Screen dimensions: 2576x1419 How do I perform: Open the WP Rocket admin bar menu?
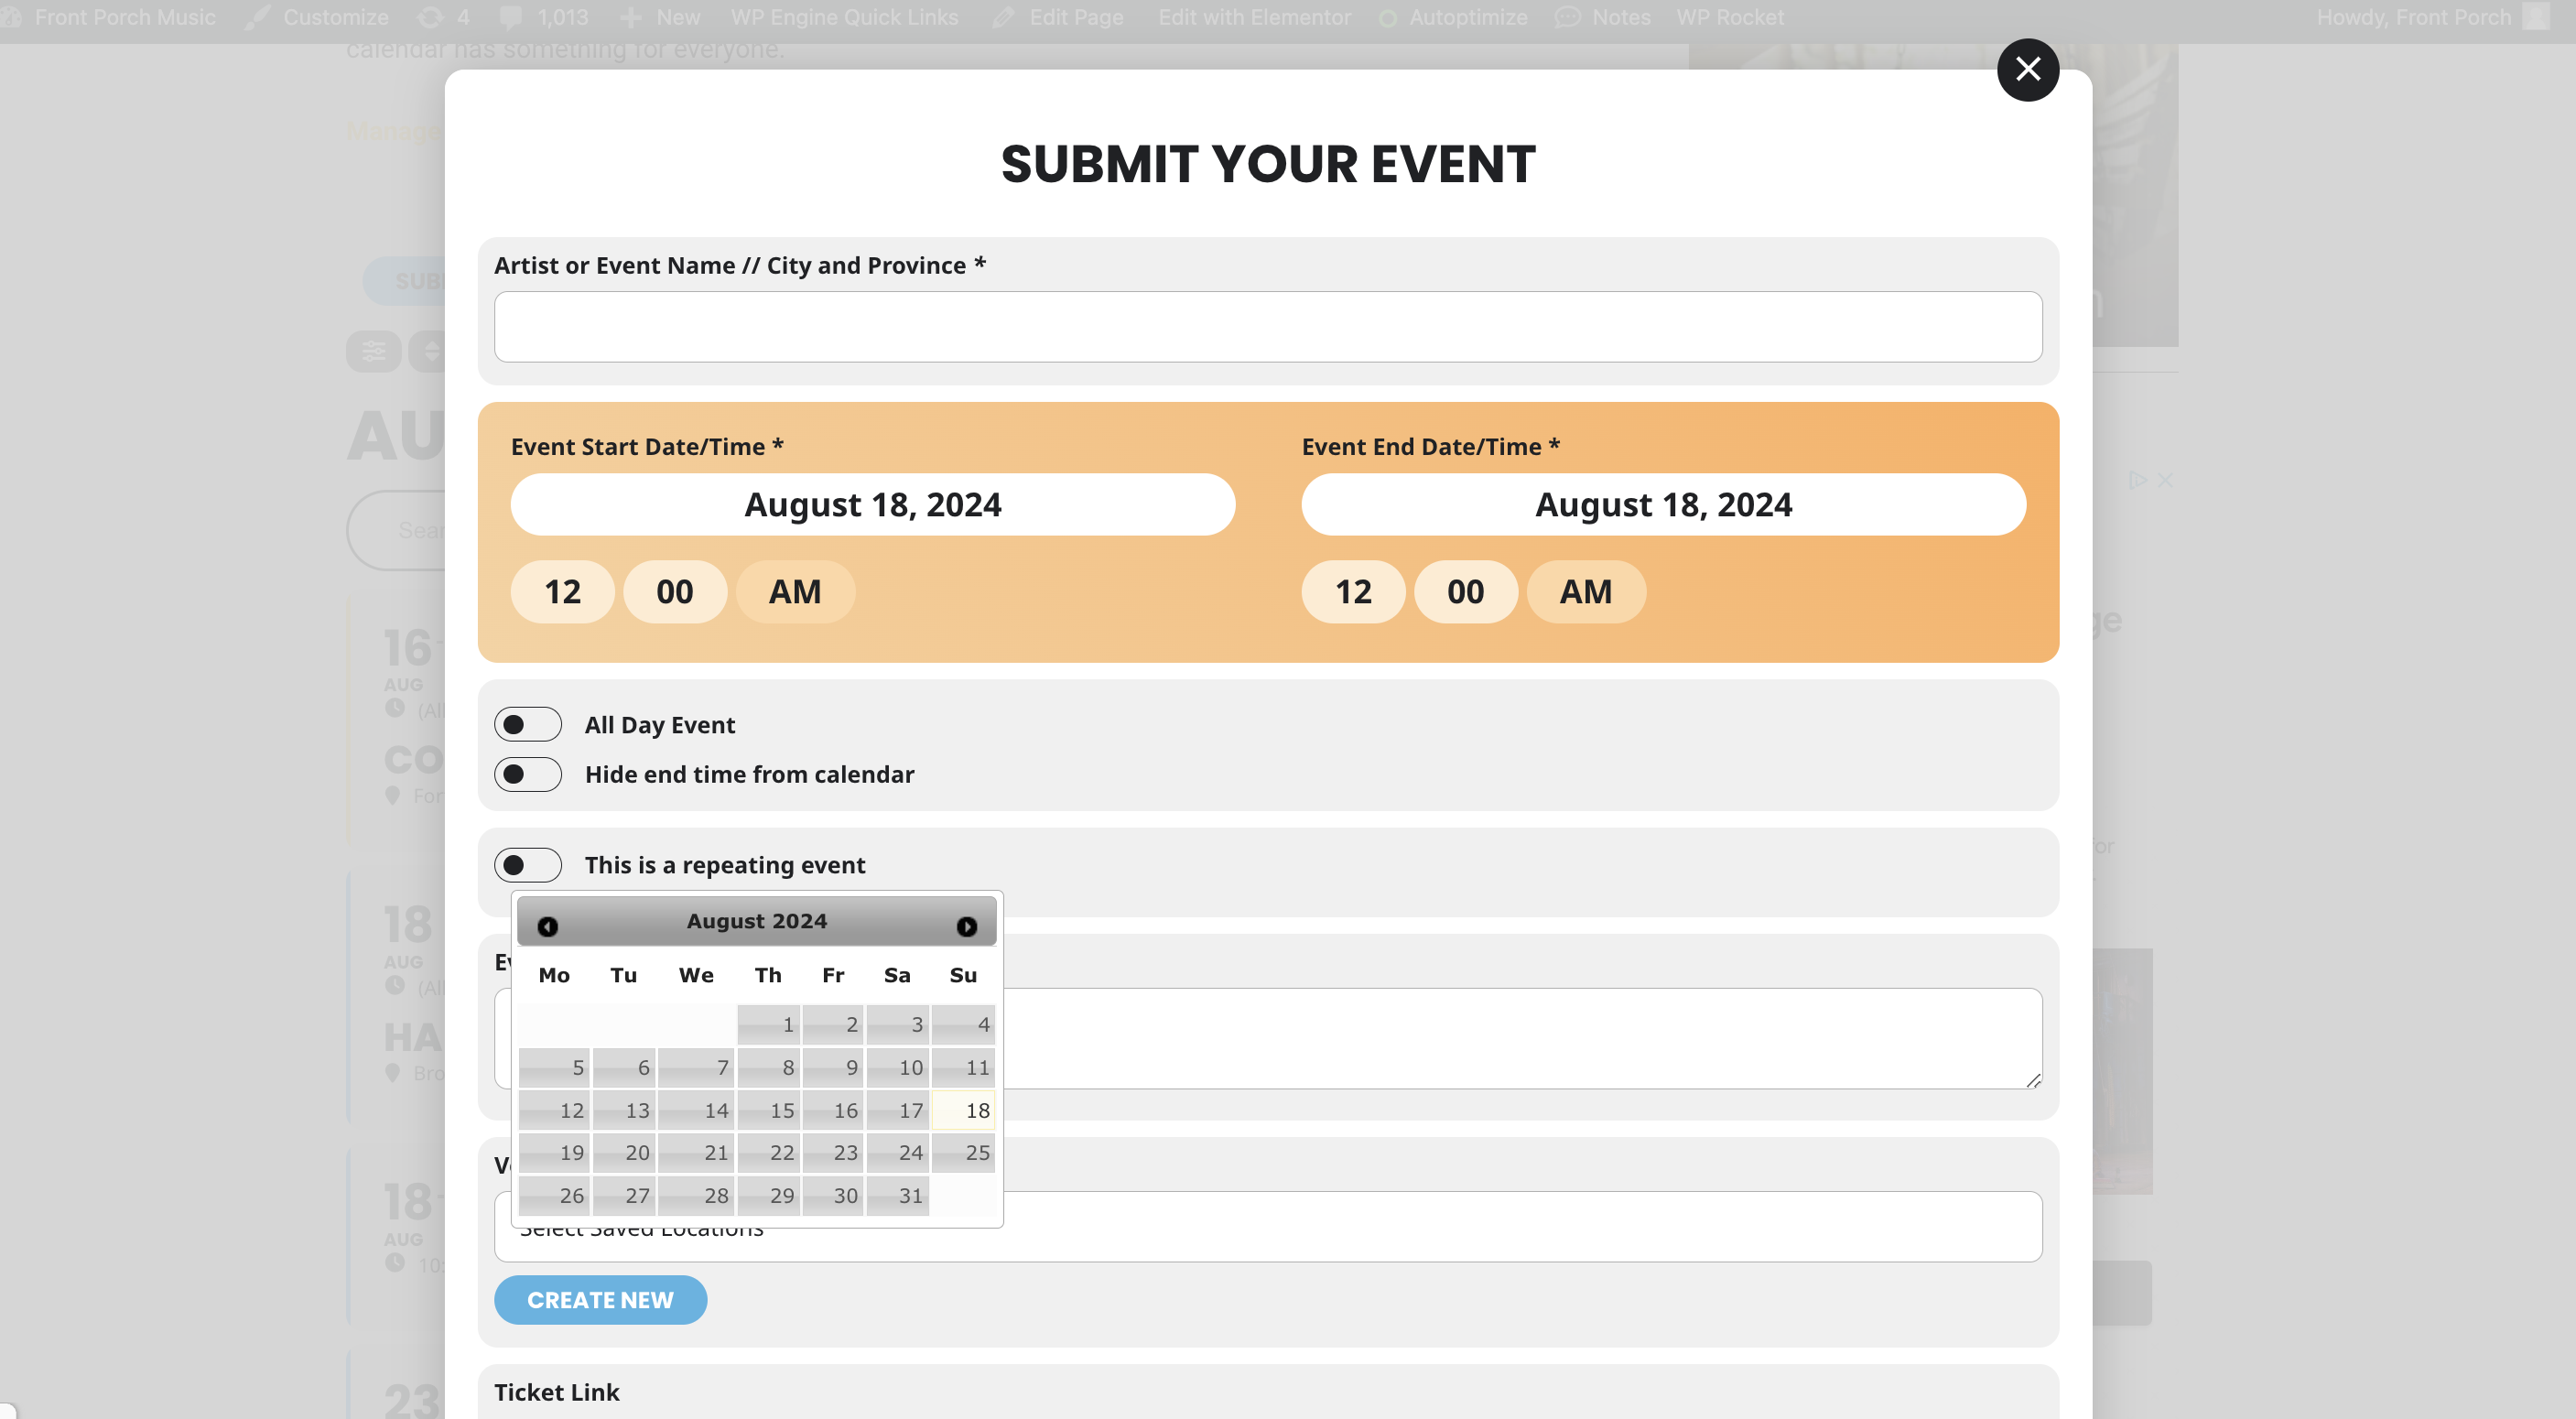[x=1730, y=17]
